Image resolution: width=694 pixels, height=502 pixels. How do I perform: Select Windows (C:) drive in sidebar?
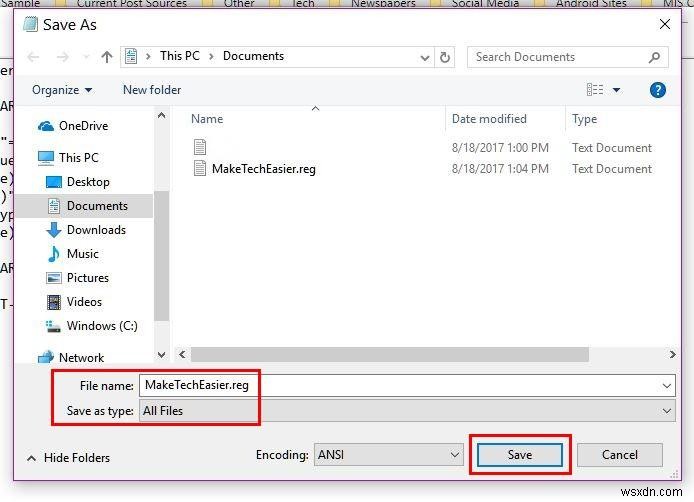tap(102, 326)
